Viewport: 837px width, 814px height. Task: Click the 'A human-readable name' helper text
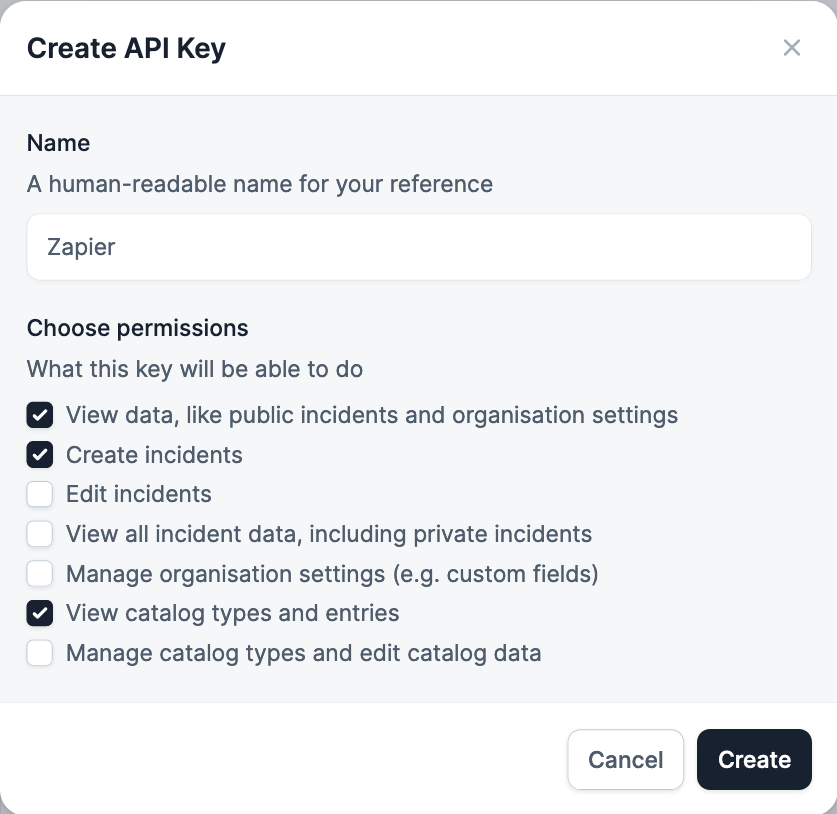[x=259, y=184]
